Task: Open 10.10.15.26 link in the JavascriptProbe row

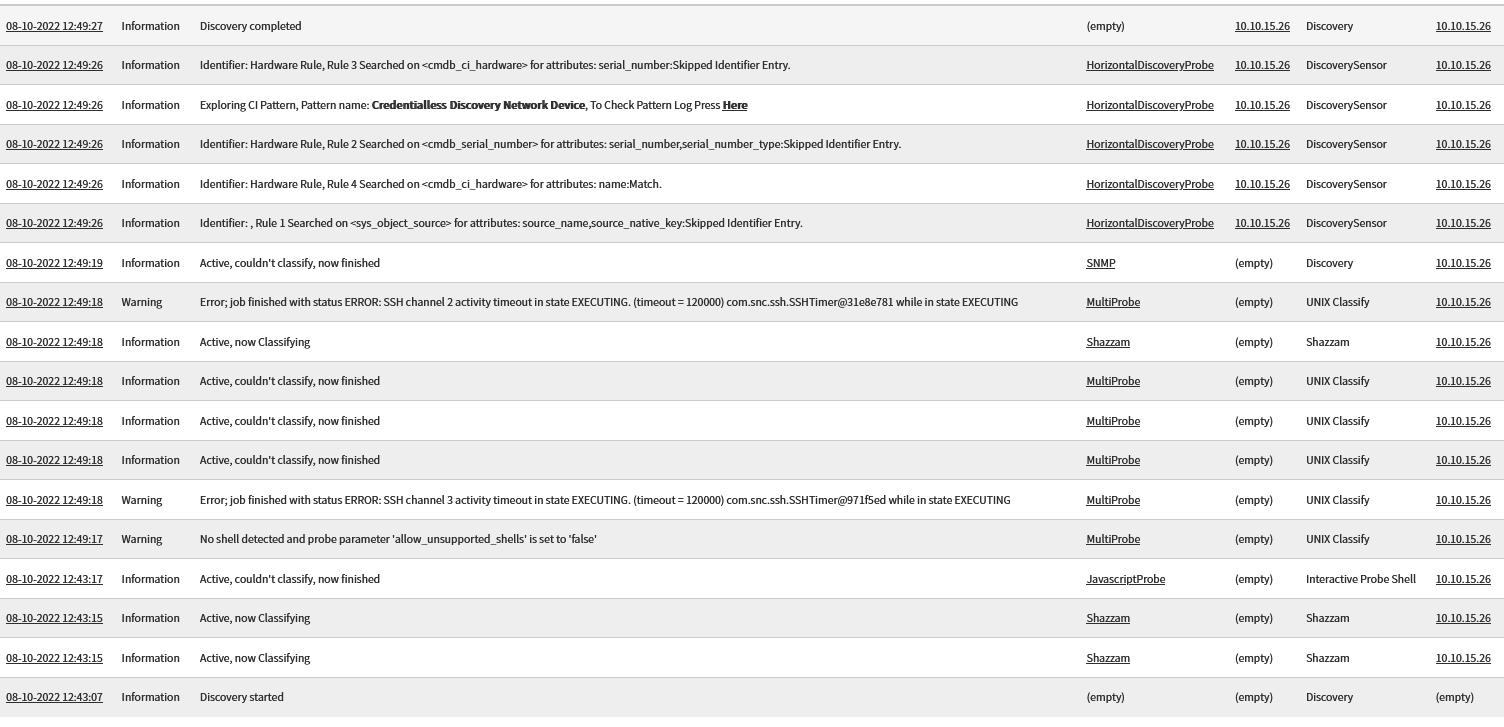Action: (1462, 579)
